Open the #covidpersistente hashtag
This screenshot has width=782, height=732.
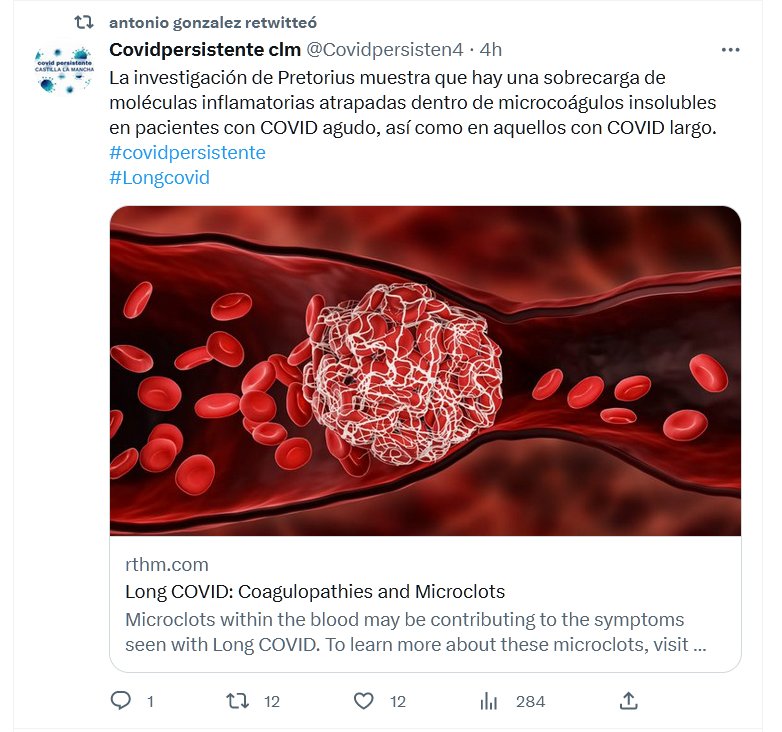tap(187, 153)
